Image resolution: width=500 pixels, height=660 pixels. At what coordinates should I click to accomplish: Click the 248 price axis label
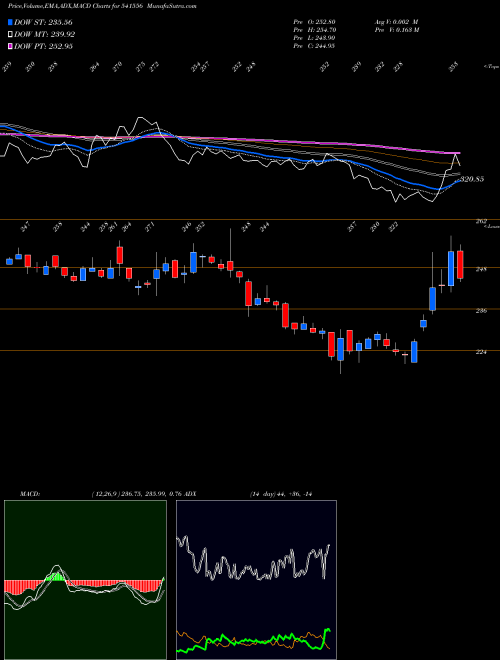click(x=481, y=269)
